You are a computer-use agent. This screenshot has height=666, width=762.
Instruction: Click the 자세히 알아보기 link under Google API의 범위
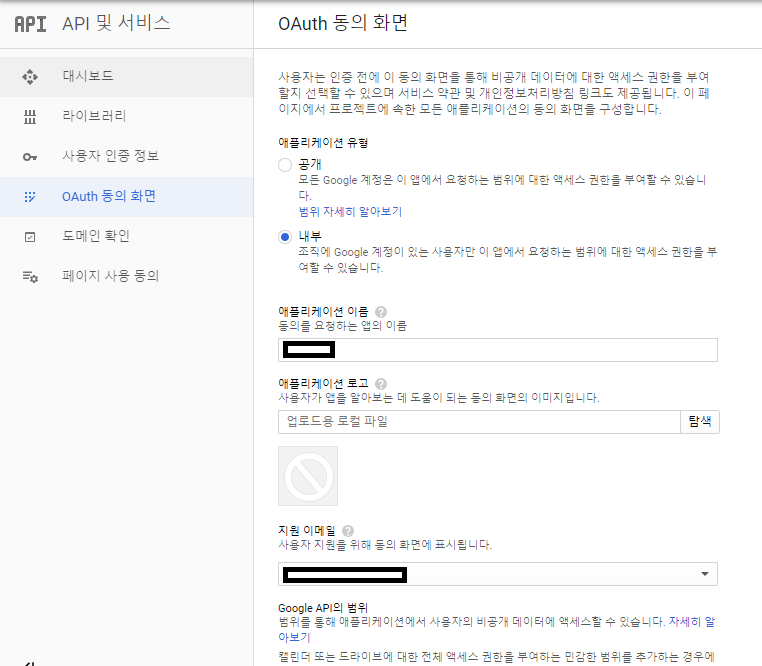pyautogui.click(x=692, y=622)
